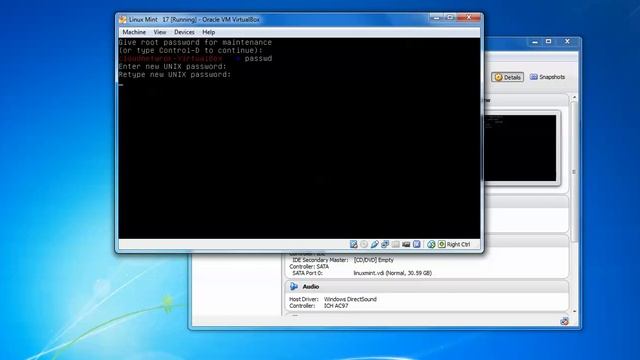The image size is (640, 360).
Task: Click the Right Ctrl host key label
Action: (x=458, y=244)
